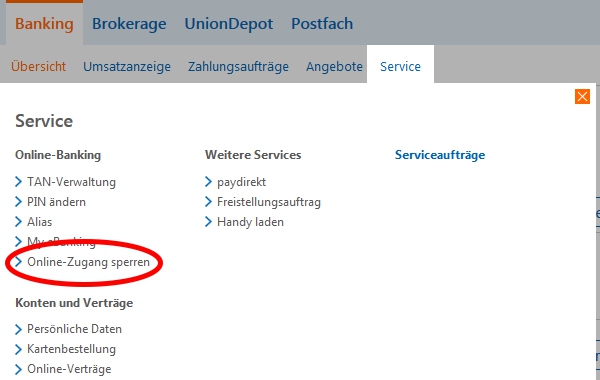Open the Online-Verträge link
This screenshot has height=380, width=600.
click(x=69, y=369)
